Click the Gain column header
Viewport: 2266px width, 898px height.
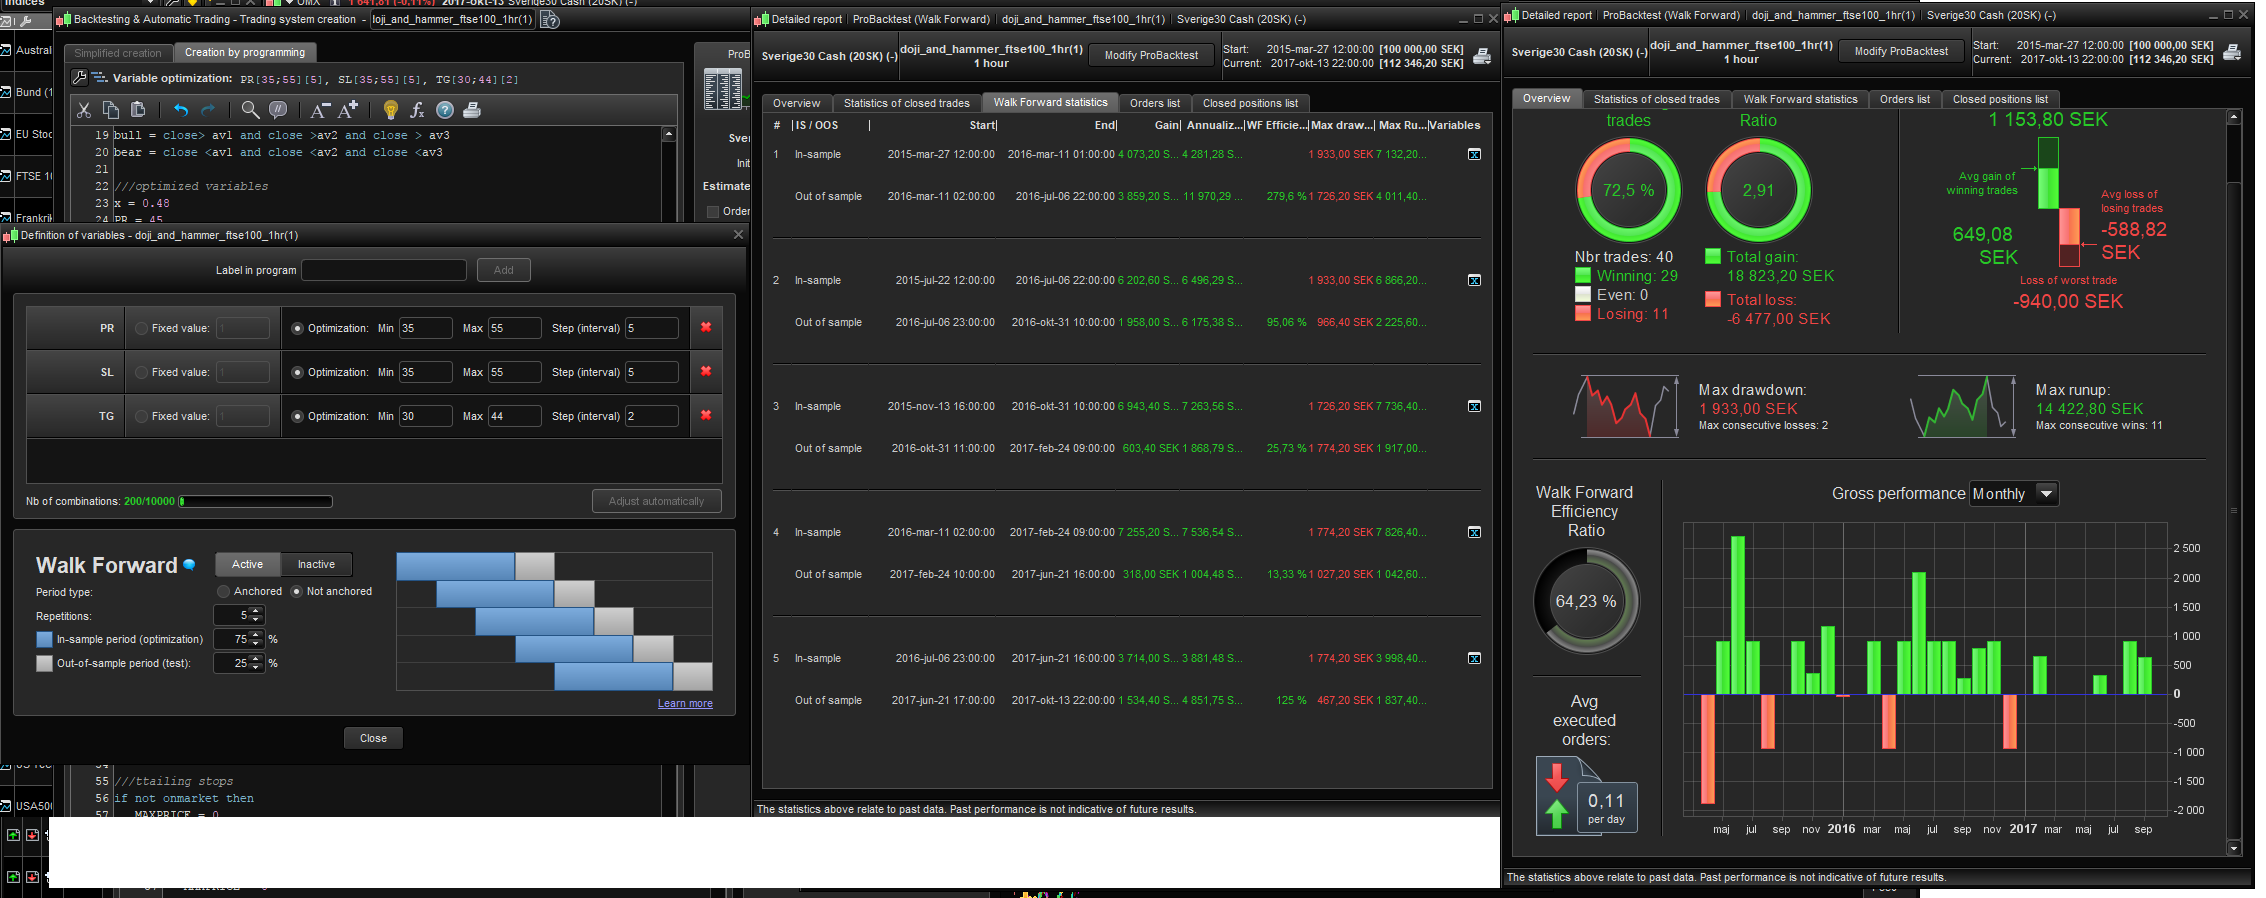pos(1167,125)
